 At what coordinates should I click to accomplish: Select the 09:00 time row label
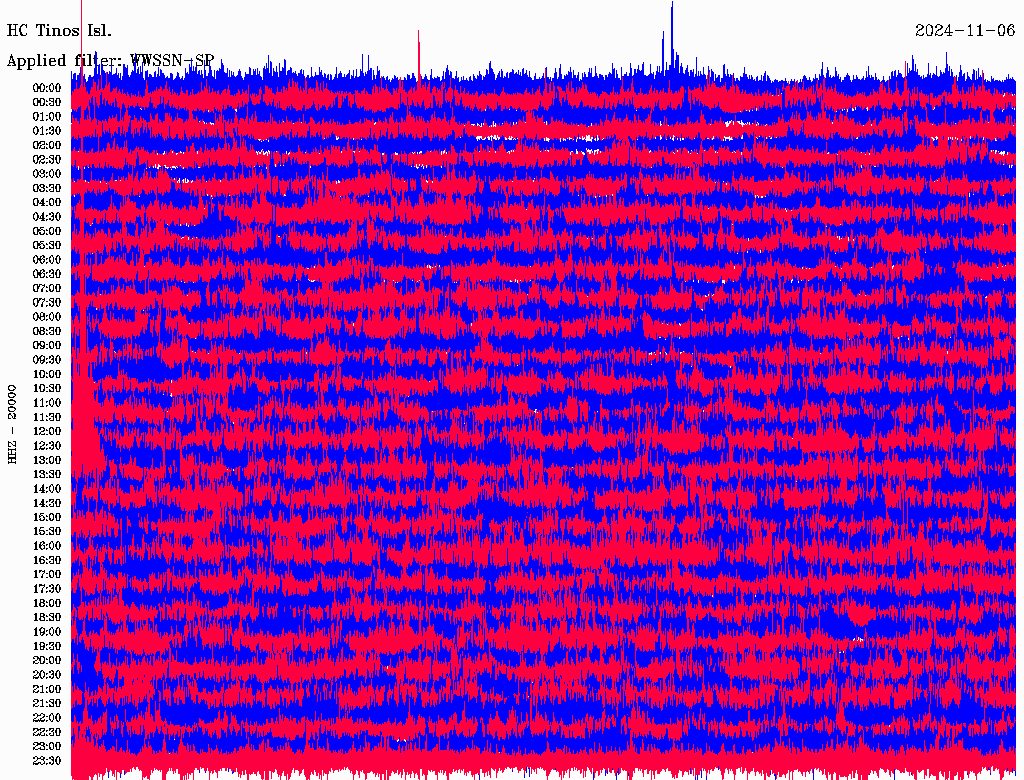[47, 345]
